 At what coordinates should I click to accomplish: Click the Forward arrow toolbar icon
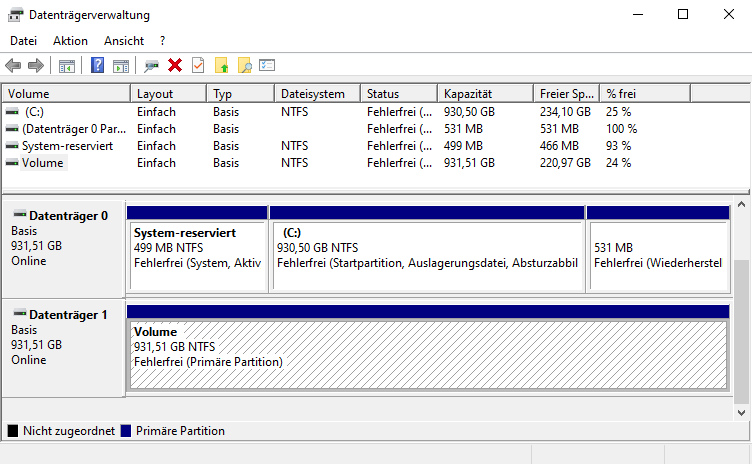(36, 65)
